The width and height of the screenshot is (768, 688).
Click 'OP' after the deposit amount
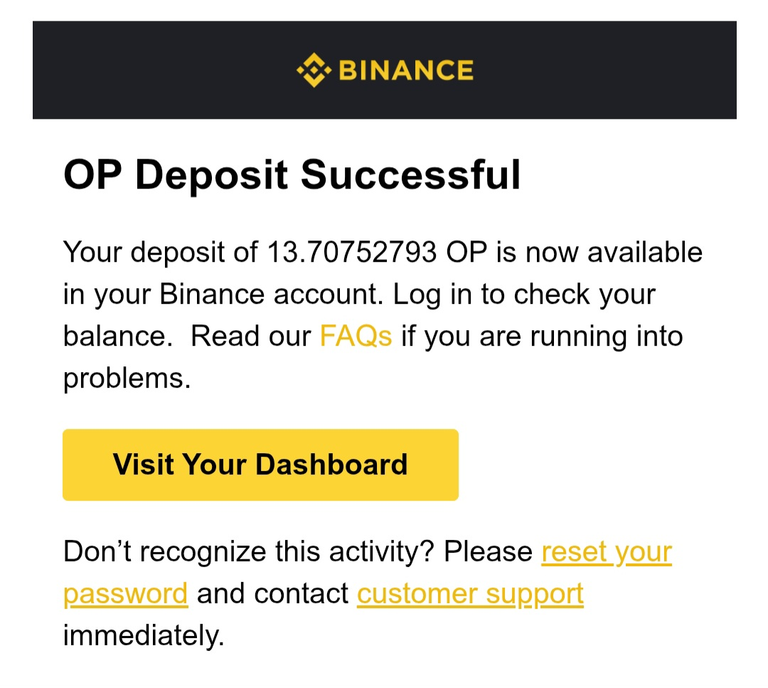(x=467, y=252)
